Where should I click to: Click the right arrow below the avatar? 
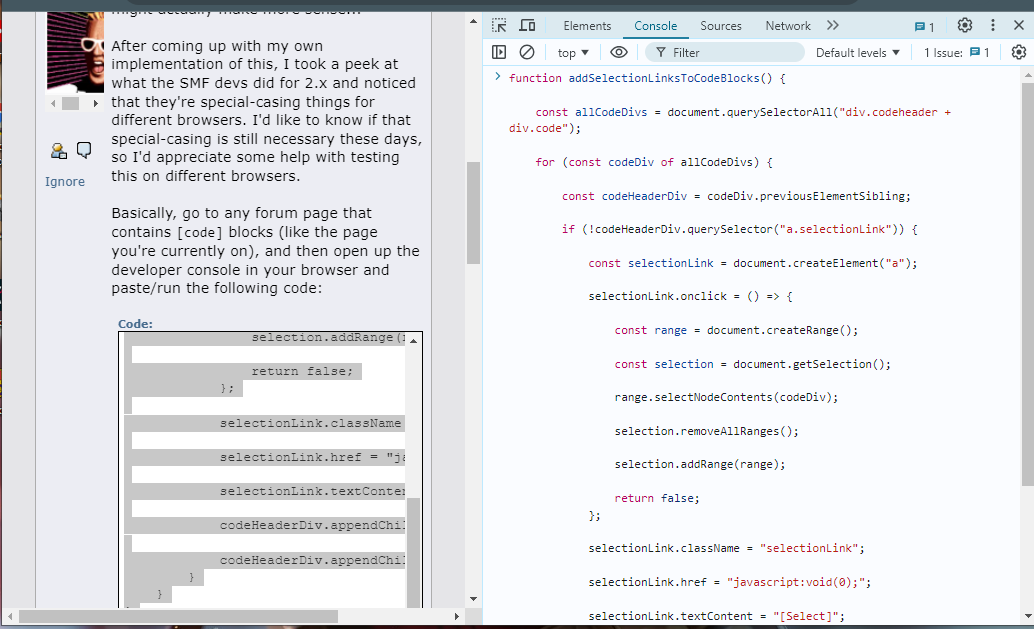pos(96,104)
